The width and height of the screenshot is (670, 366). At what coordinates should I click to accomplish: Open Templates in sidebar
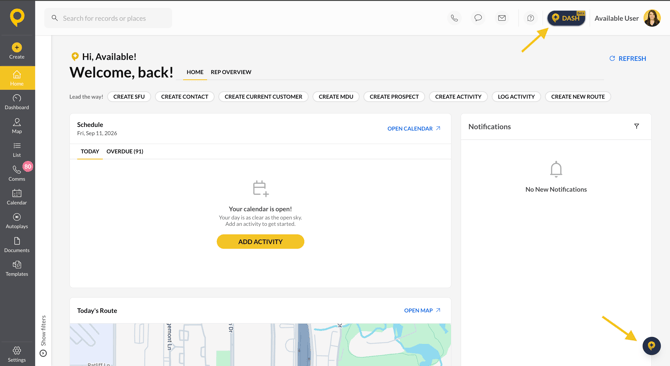[17, 269]
